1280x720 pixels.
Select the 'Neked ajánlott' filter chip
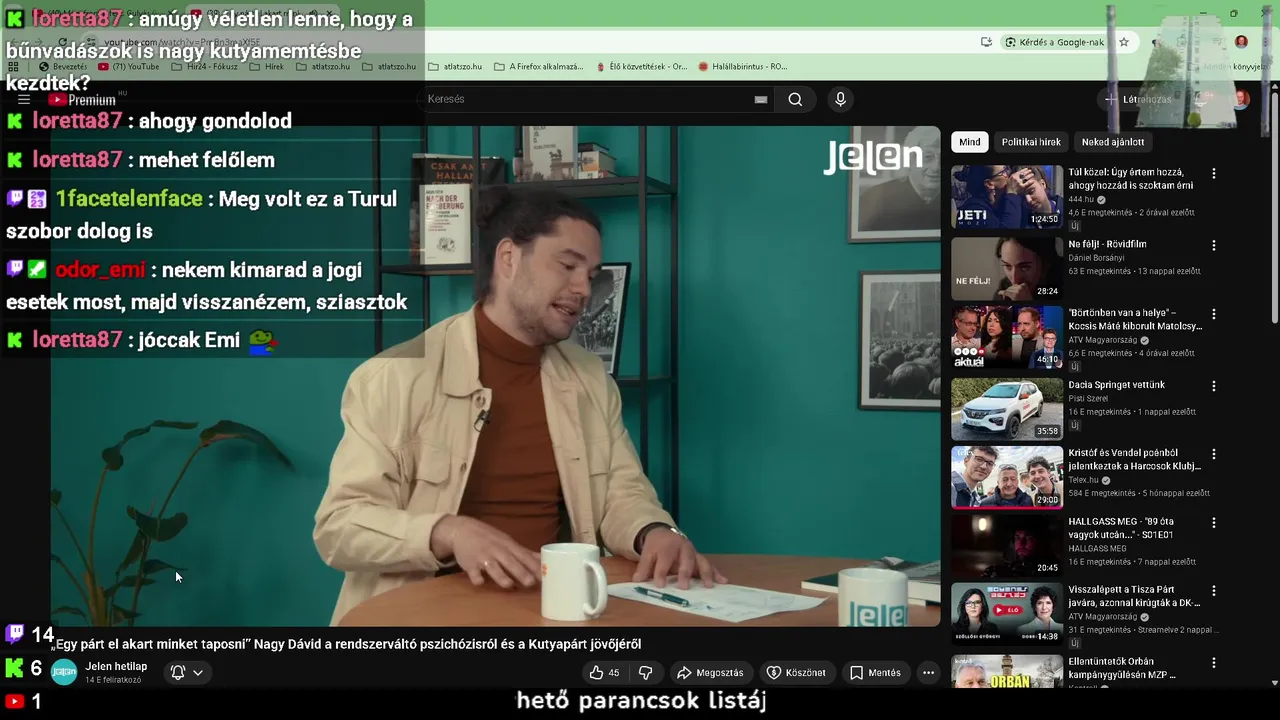click(x=1112, y=142)
